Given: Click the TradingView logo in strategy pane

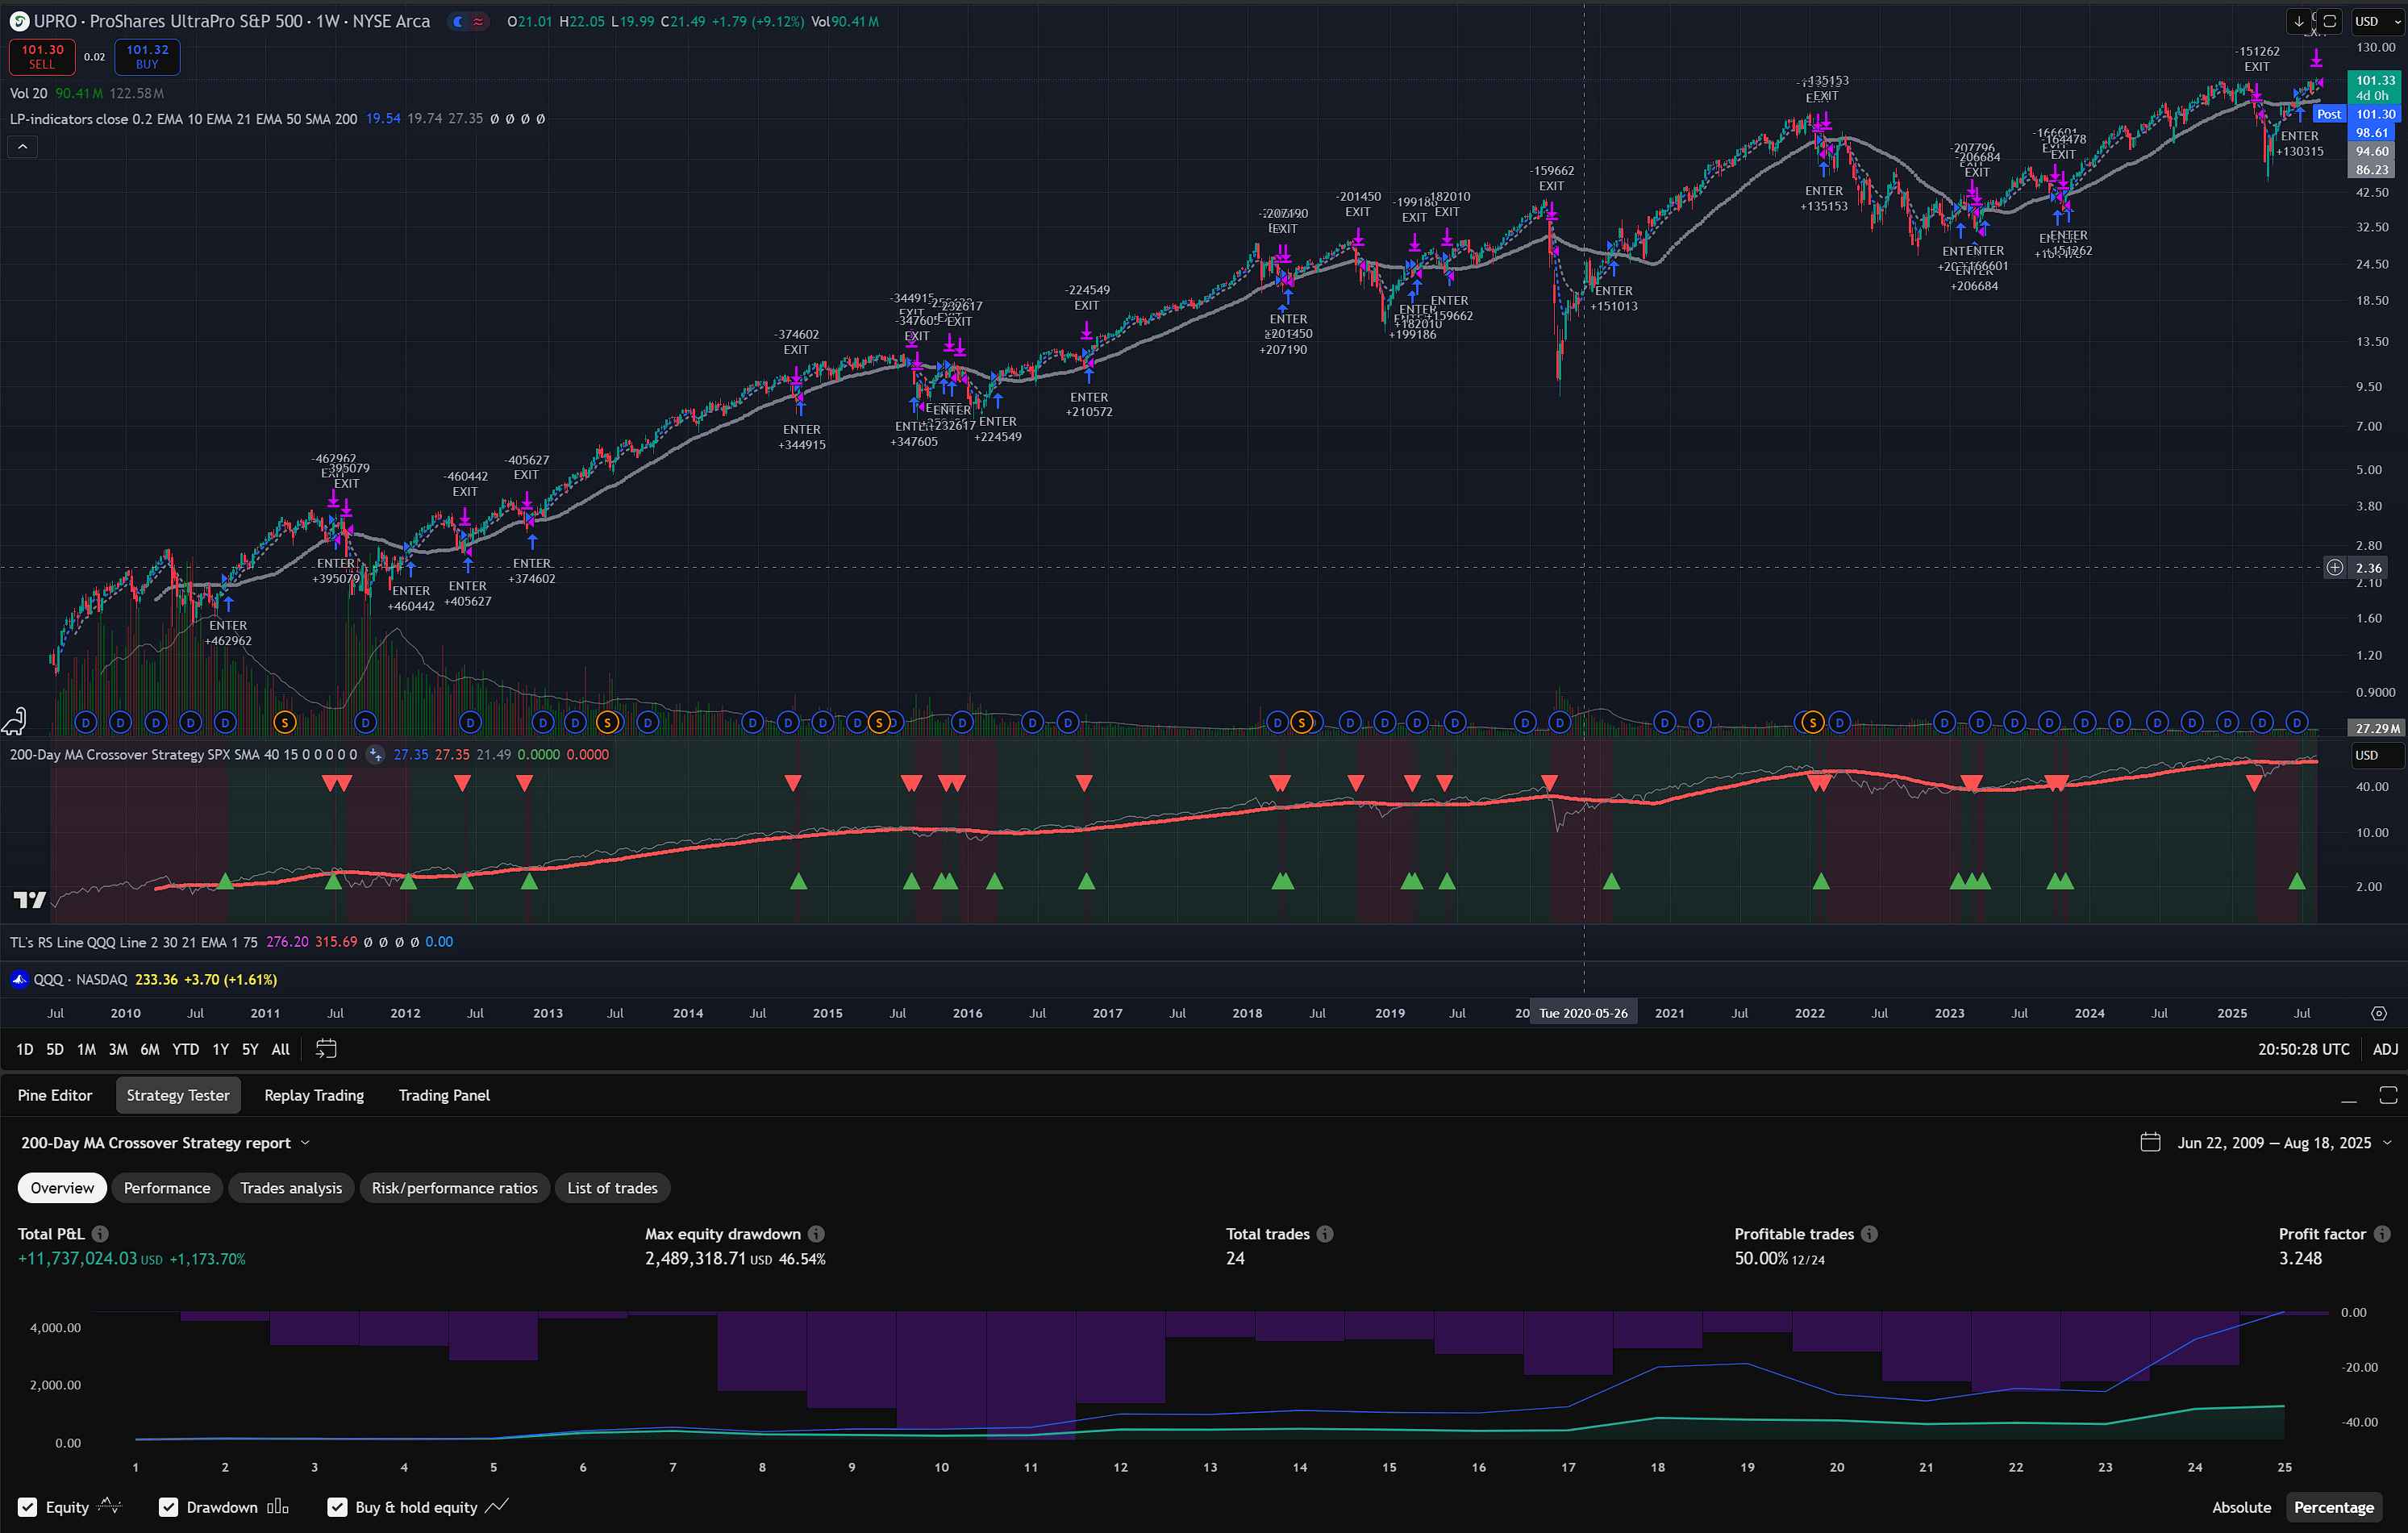Looking at the screenshot, I should point(29,900).
